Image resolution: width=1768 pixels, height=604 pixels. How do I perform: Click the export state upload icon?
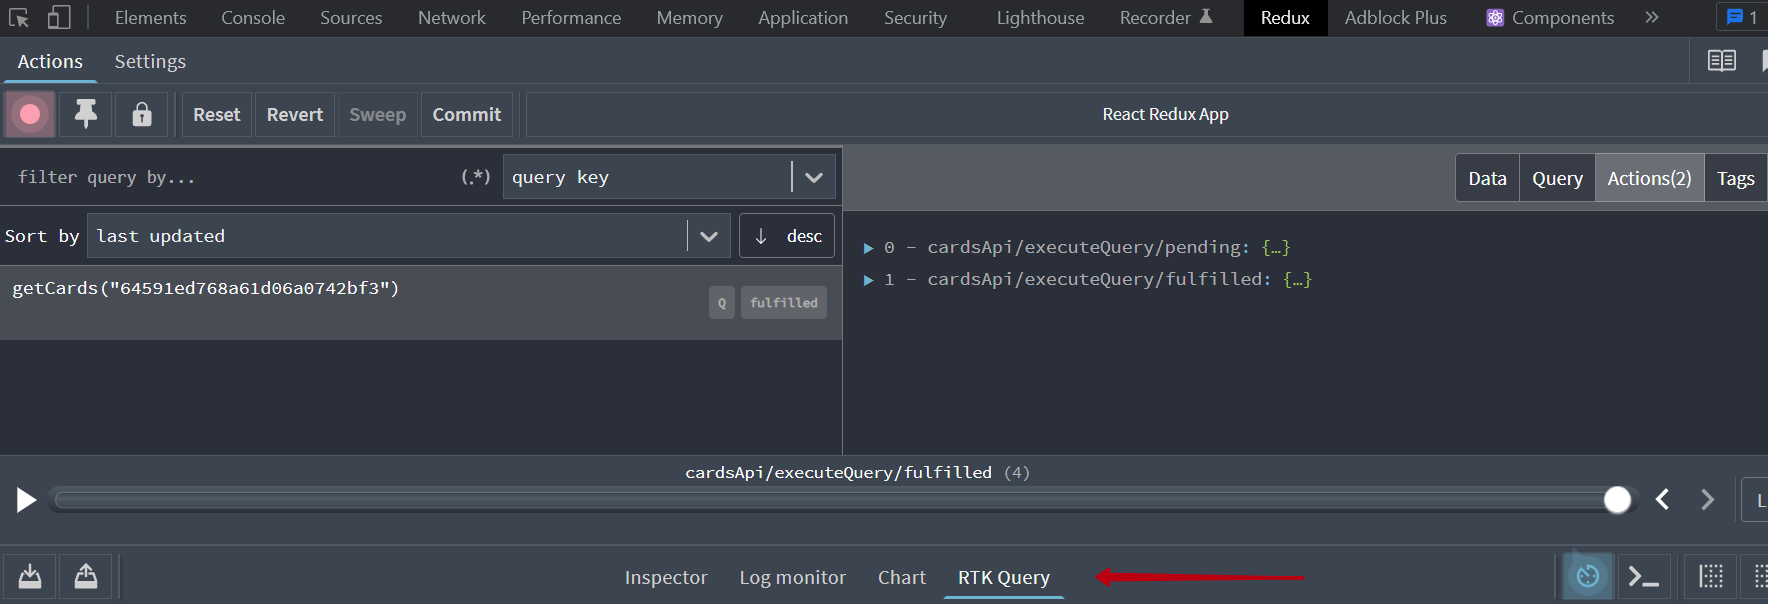86,576
